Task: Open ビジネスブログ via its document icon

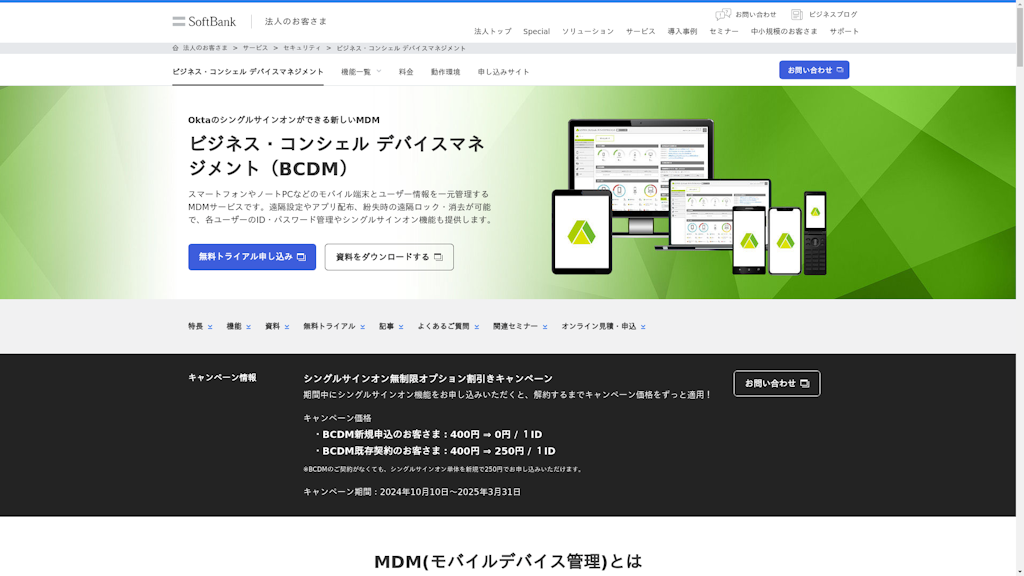Action: pos(795,13)
